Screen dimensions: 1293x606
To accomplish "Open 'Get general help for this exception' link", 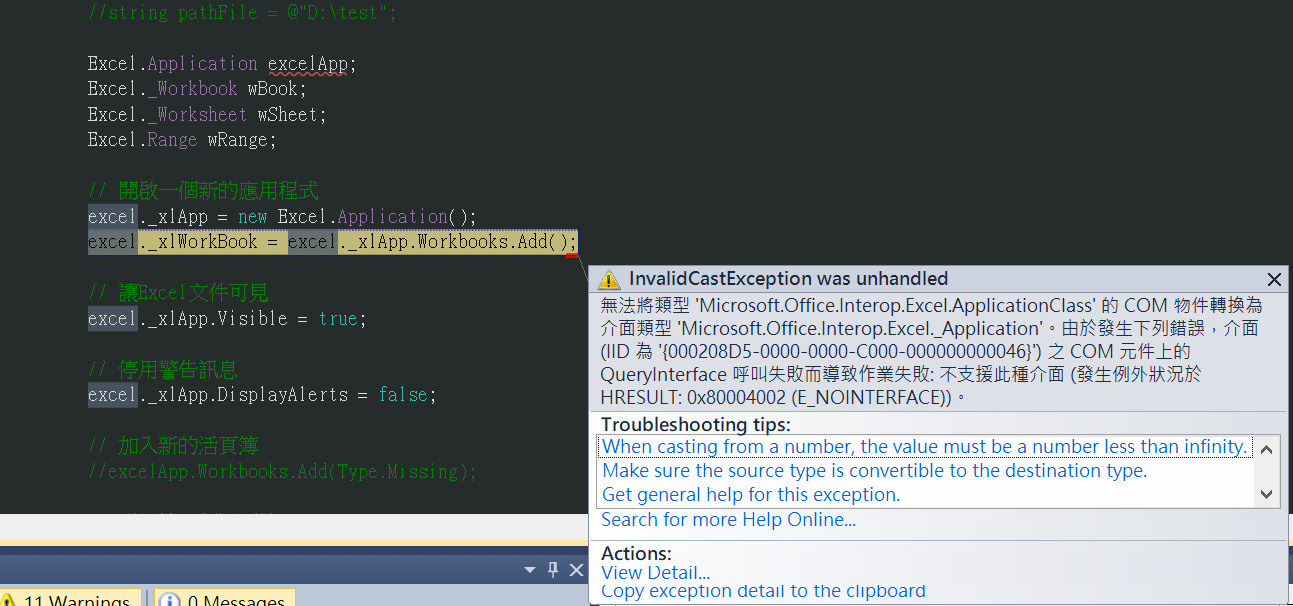I will tap(751, 494).
